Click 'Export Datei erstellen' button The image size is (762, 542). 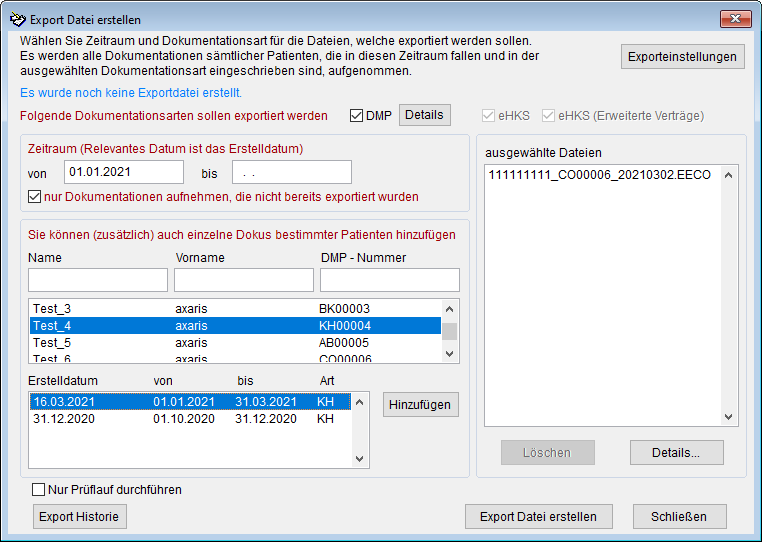(538, 517)
